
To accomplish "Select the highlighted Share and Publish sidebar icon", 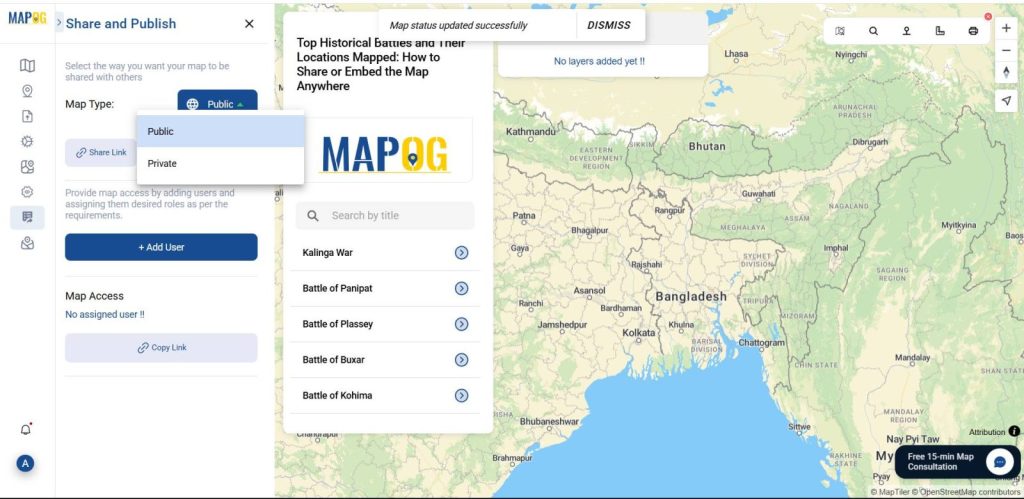I will pos(27,217).
